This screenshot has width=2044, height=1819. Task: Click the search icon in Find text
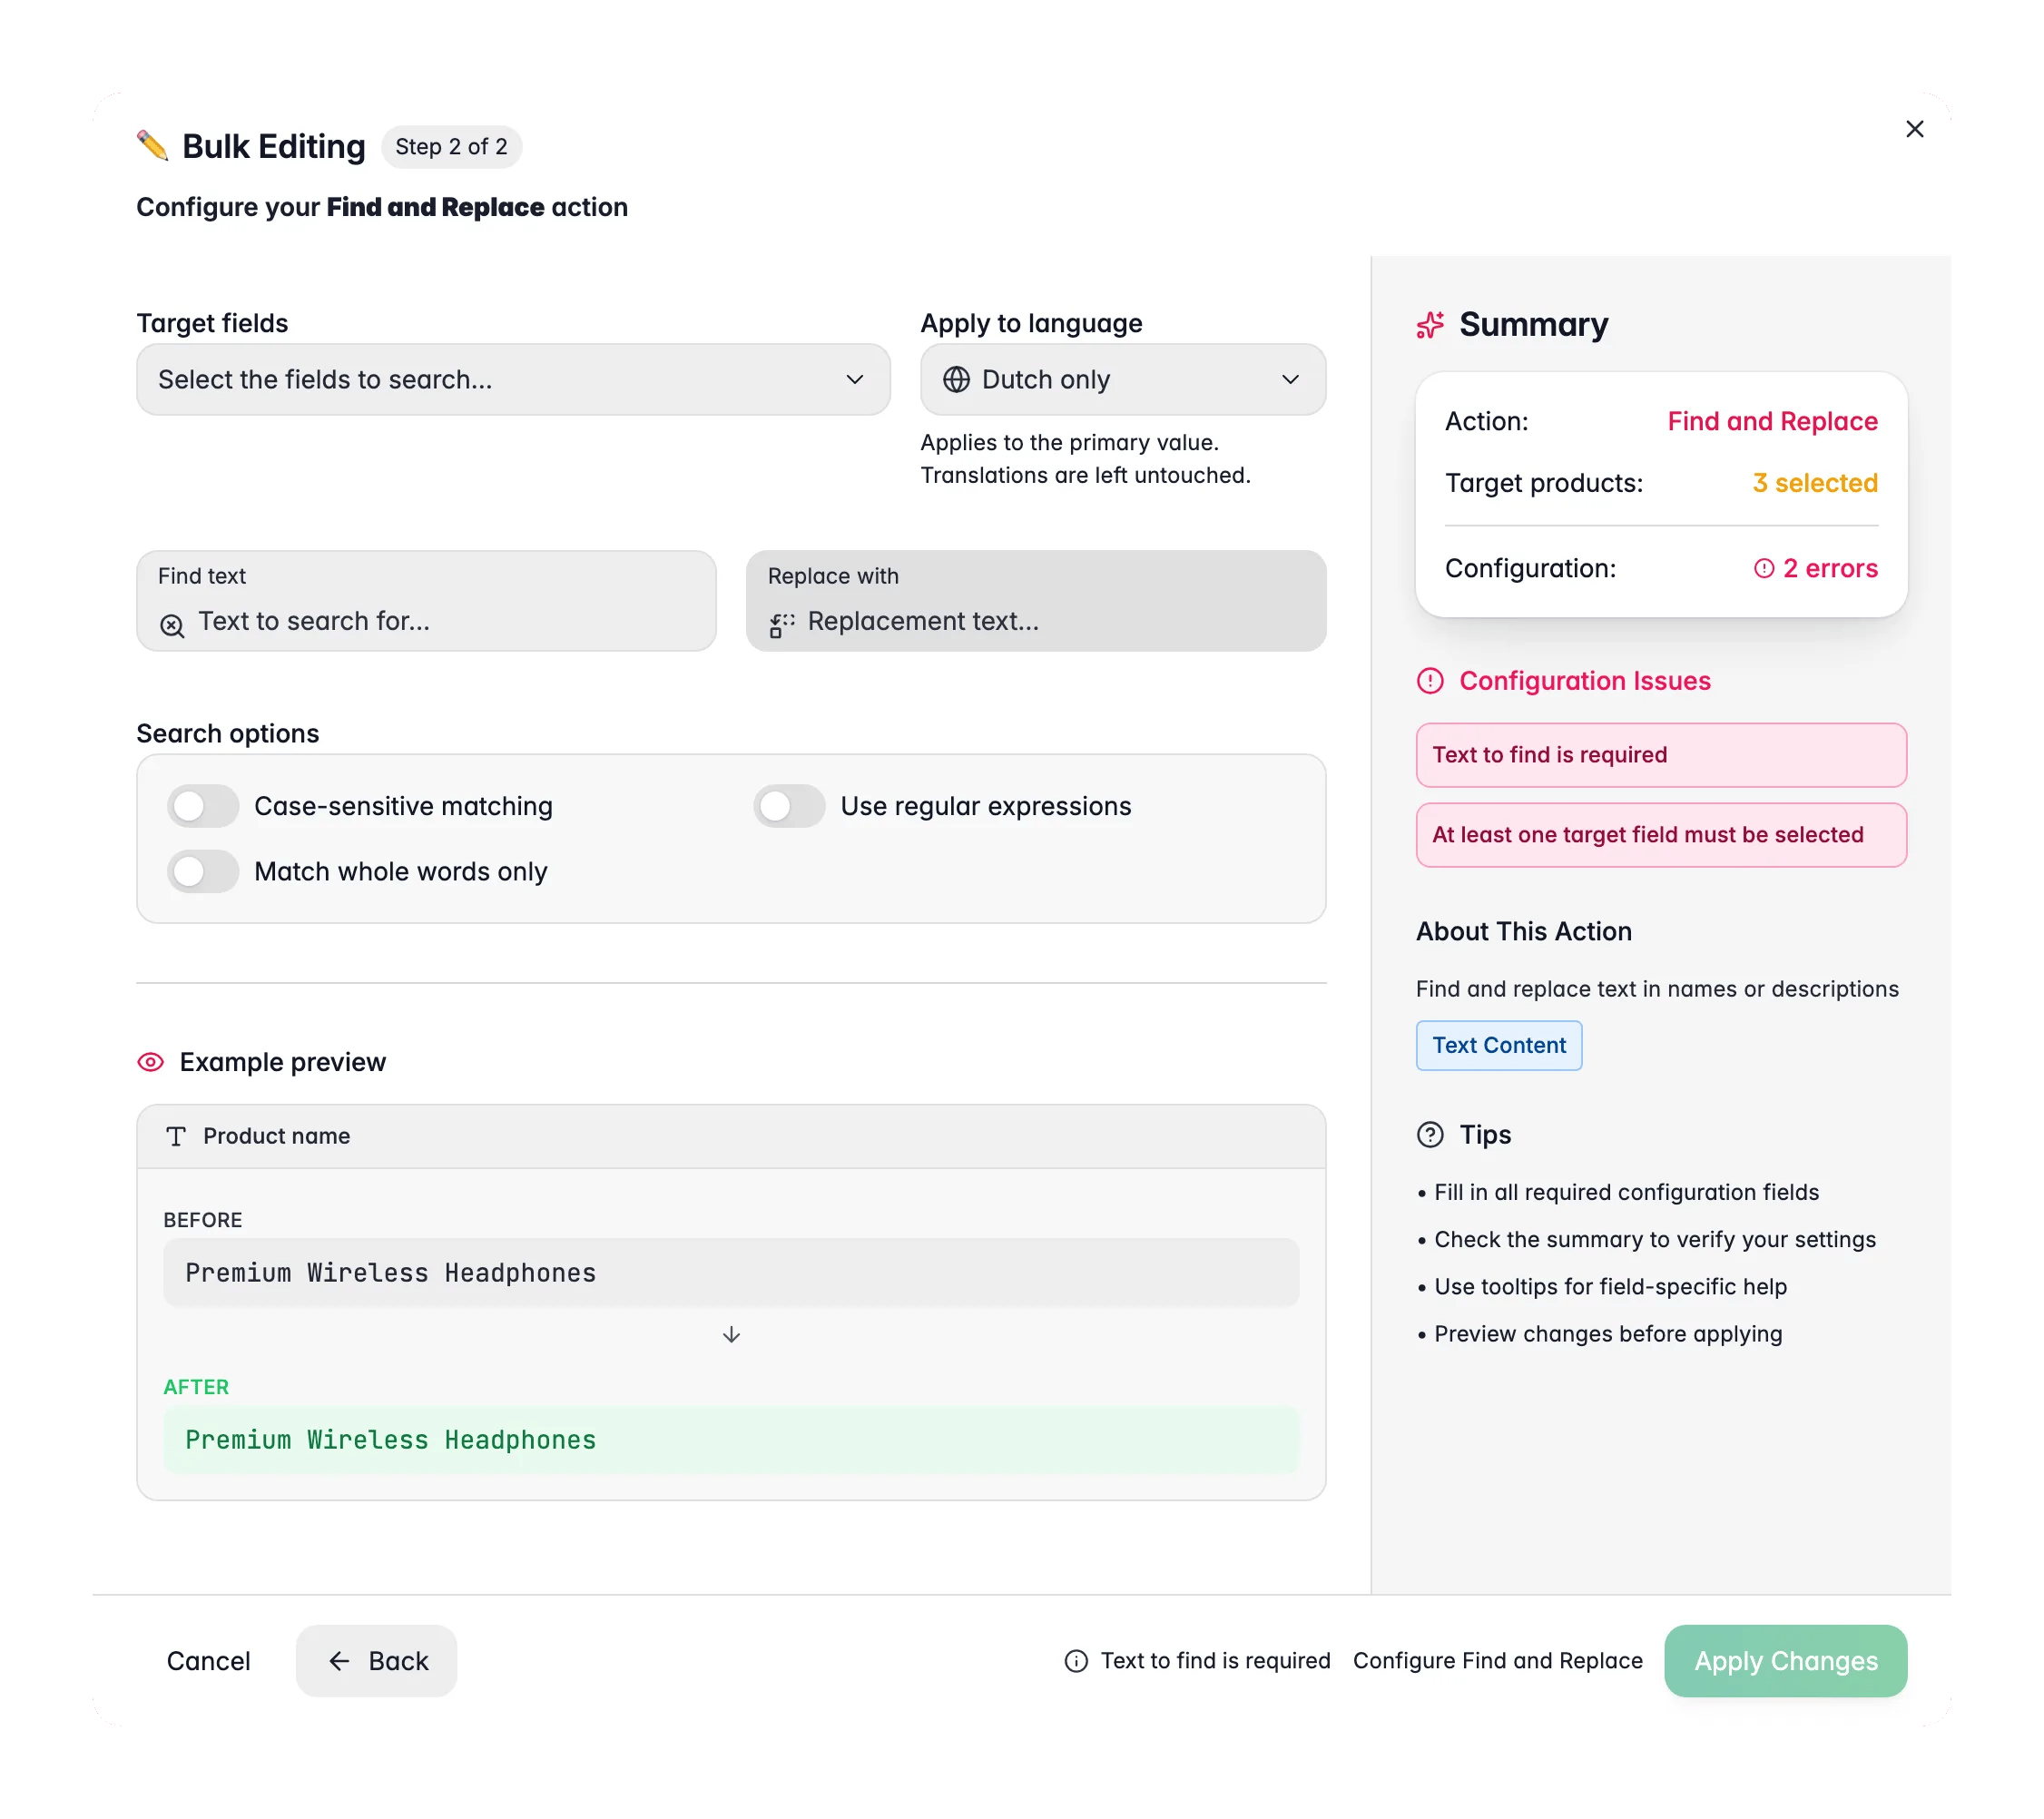(x=172, y=626)
